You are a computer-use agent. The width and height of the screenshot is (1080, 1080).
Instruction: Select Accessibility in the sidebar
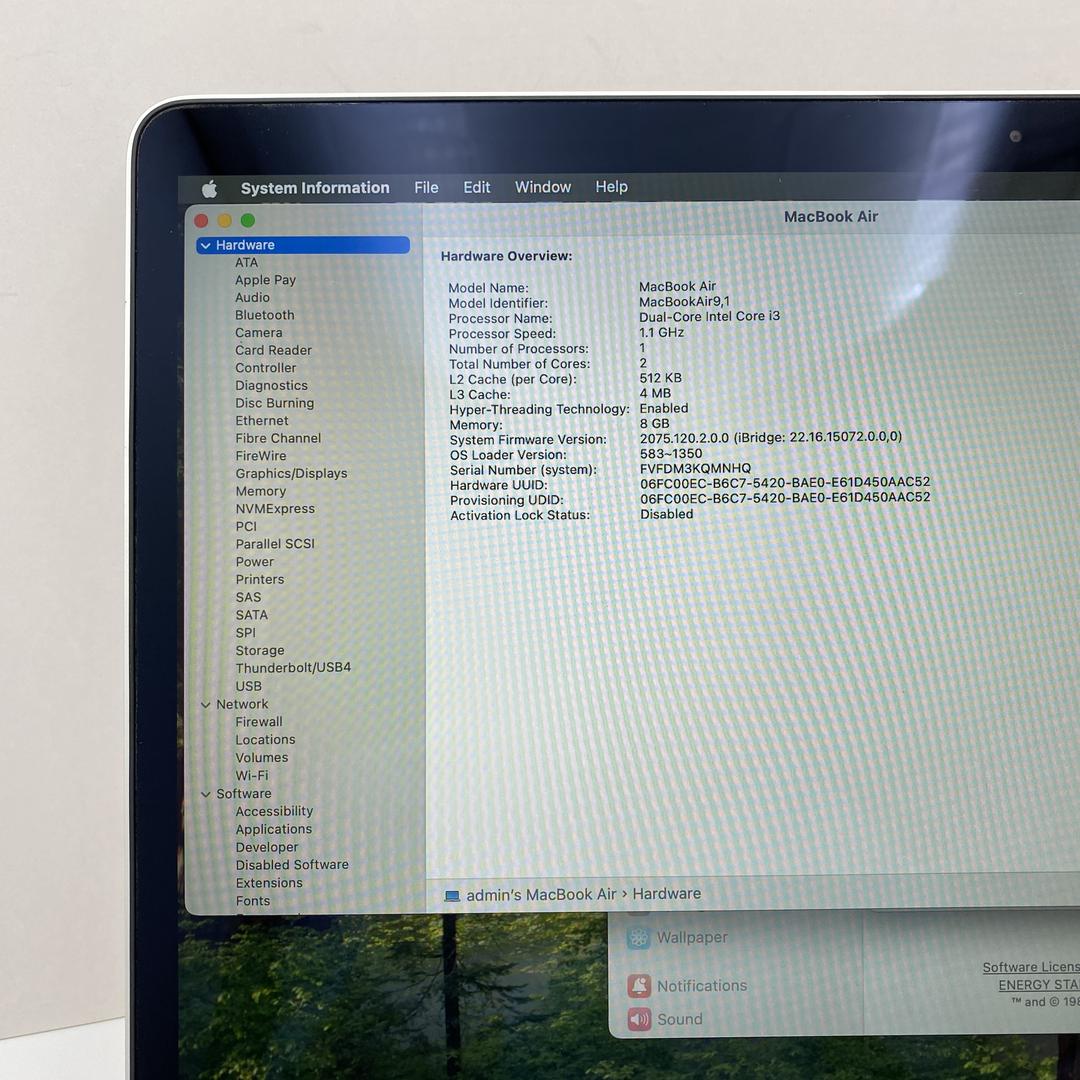(274, 811)
